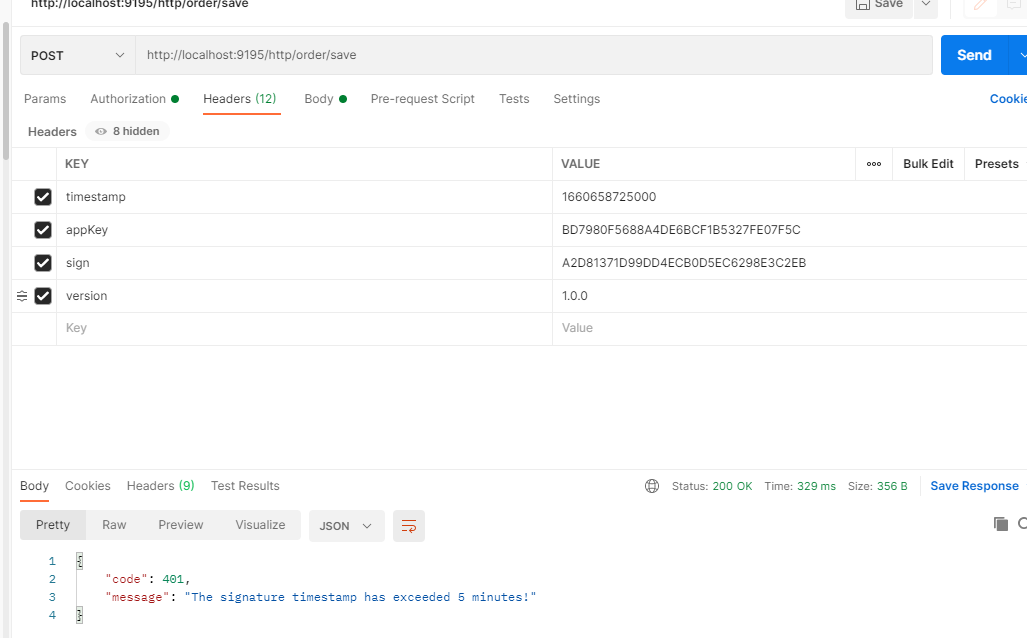Open Bulk Edit mode
Image resolution: width=1027 pixels, height=638 pixels.
[x=928, y=164]
